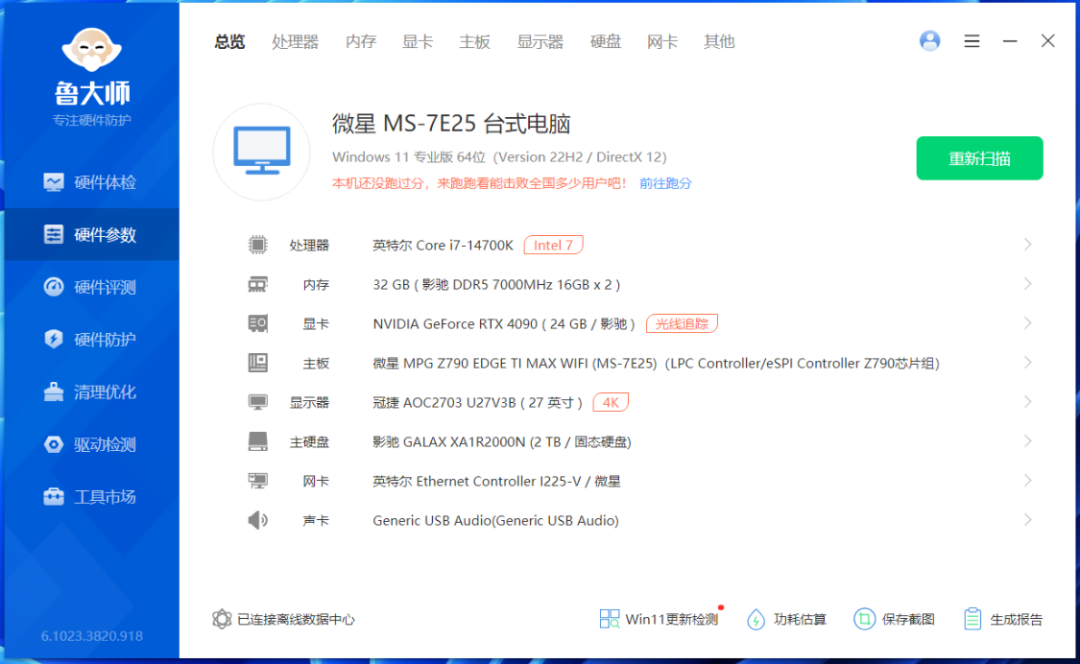This screenshot has height=664, width=1080.
Task: Expand the 主板 row chevron
Action: pos(1028,362)
